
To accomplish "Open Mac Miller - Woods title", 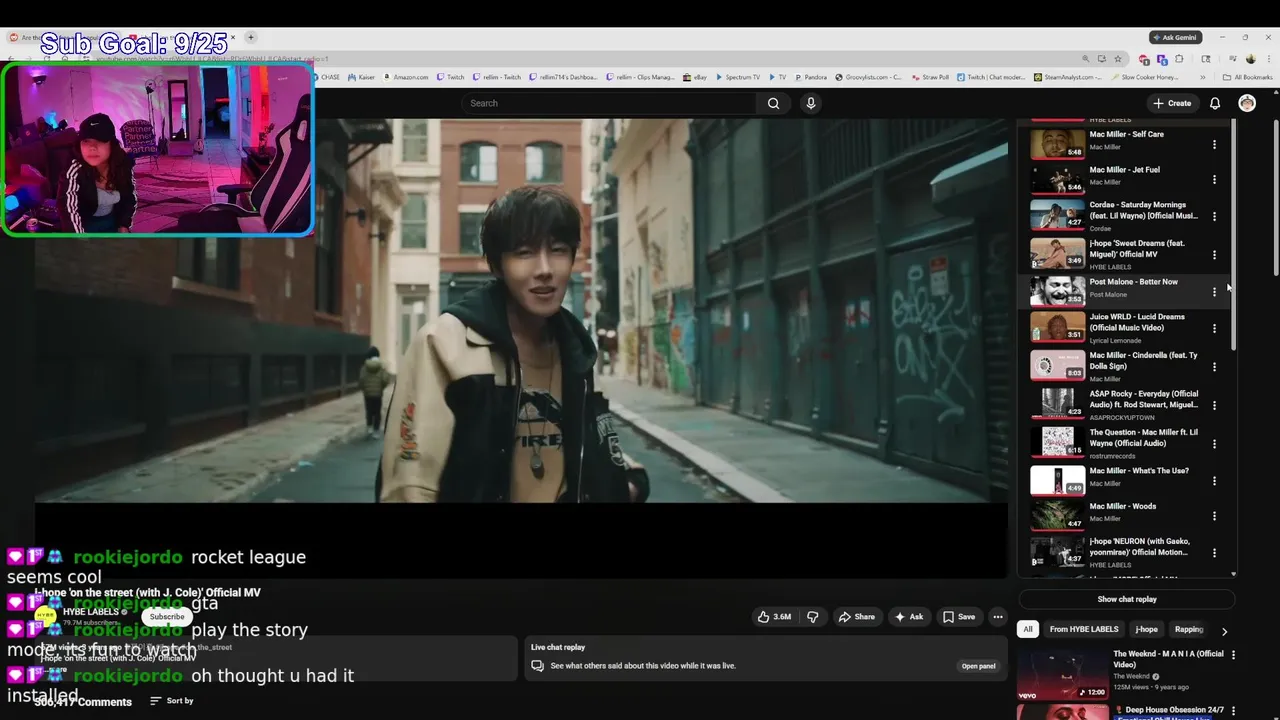I will [x=1122, y=507].
